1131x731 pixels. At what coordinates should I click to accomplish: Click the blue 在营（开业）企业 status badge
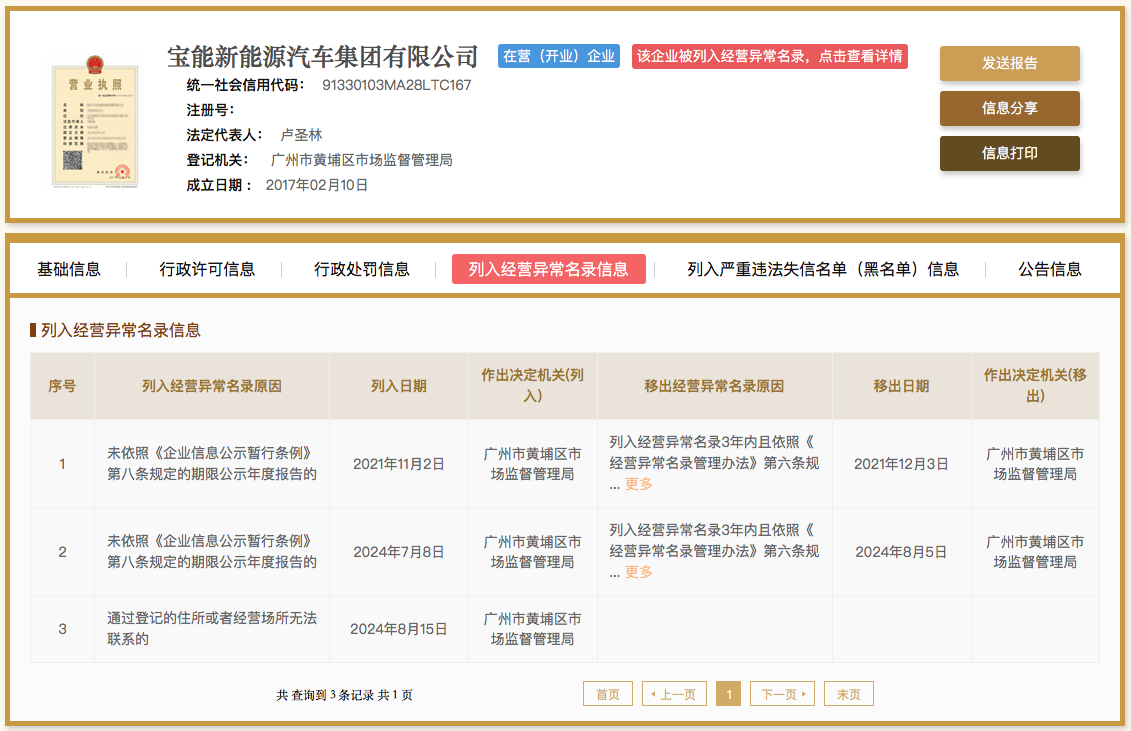point(558,56)
